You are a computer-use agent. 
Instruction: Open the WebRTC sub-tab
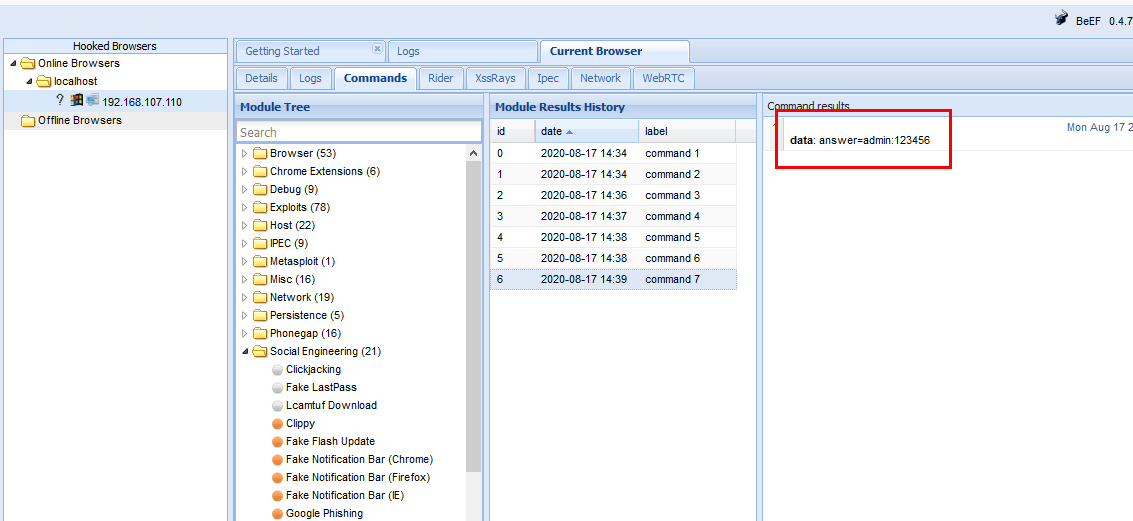663,78
